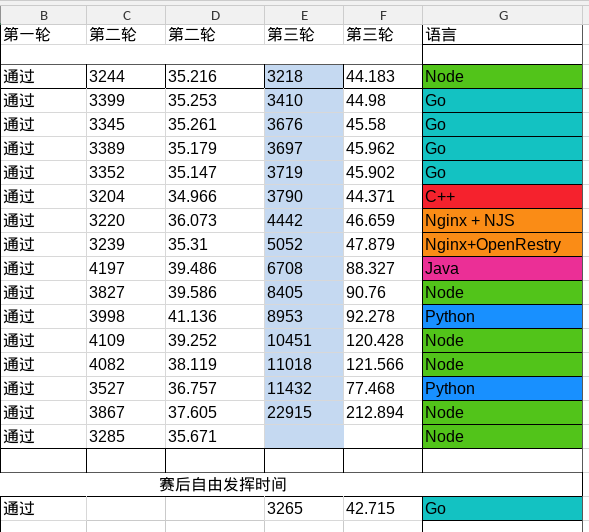Click the 语言 header cell
This screenshot has width=589, height=532.
[503, 35]
